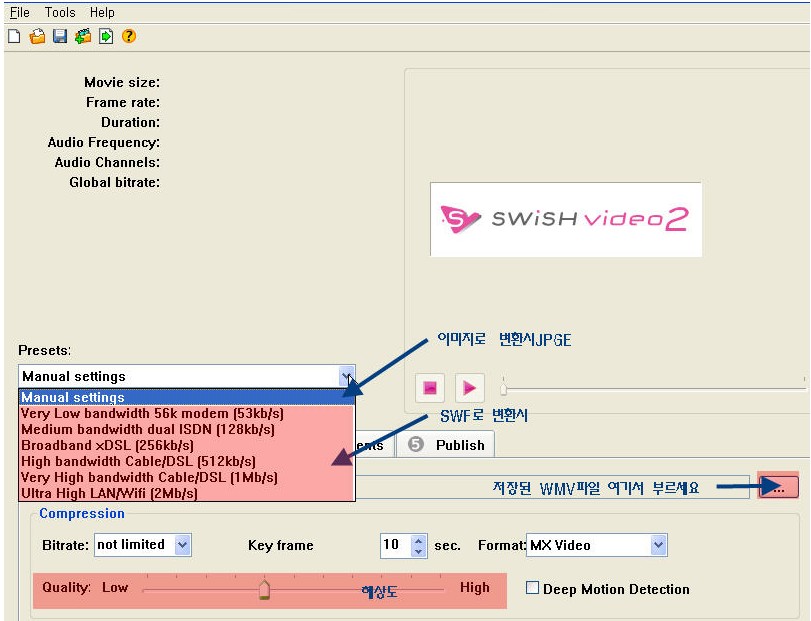Enable Deep Motion Detection checkbox
This screenshot has width=811, height=621.
tap(532, 588)
